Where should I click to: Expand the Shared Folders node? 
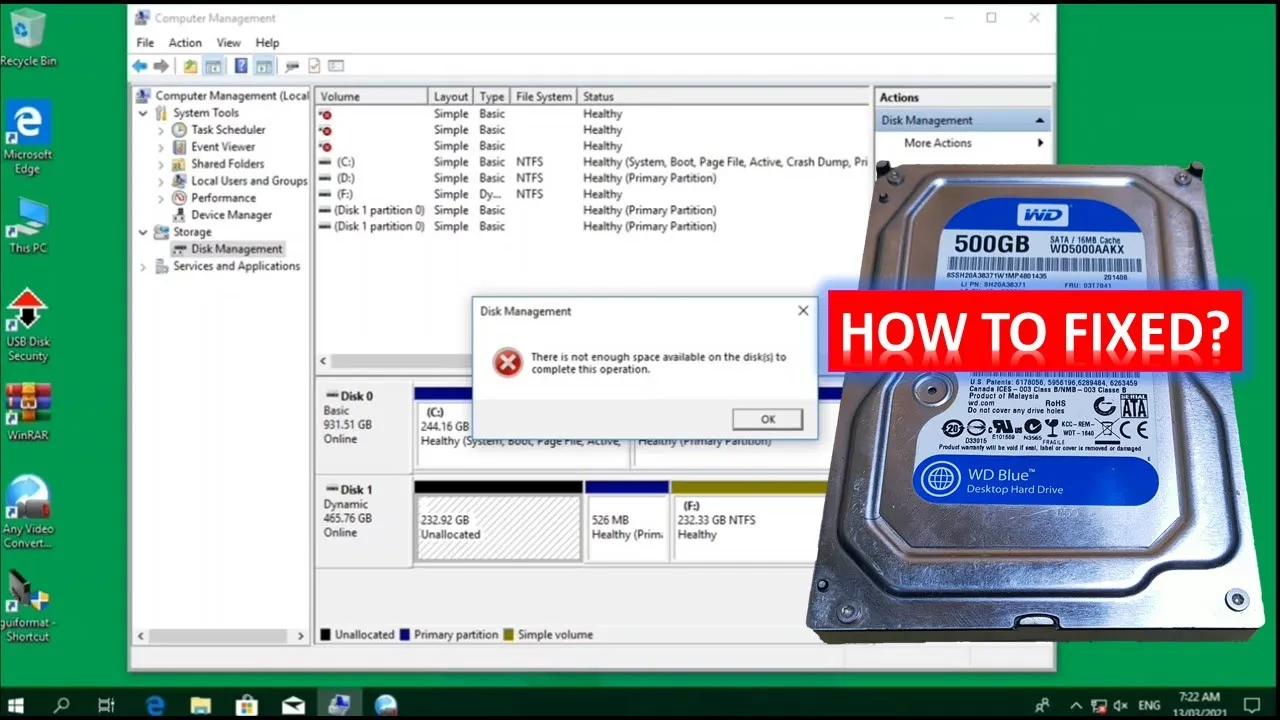161,164
